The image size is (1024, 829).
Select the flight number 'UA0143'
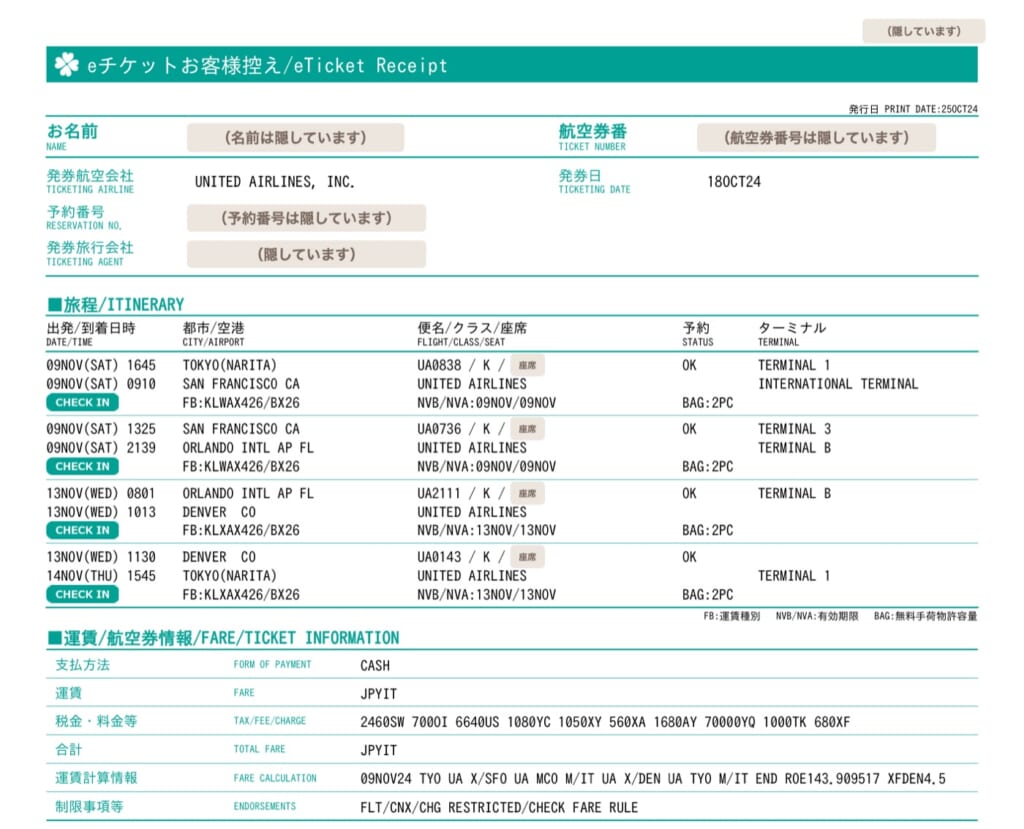(x=439, y=557)
